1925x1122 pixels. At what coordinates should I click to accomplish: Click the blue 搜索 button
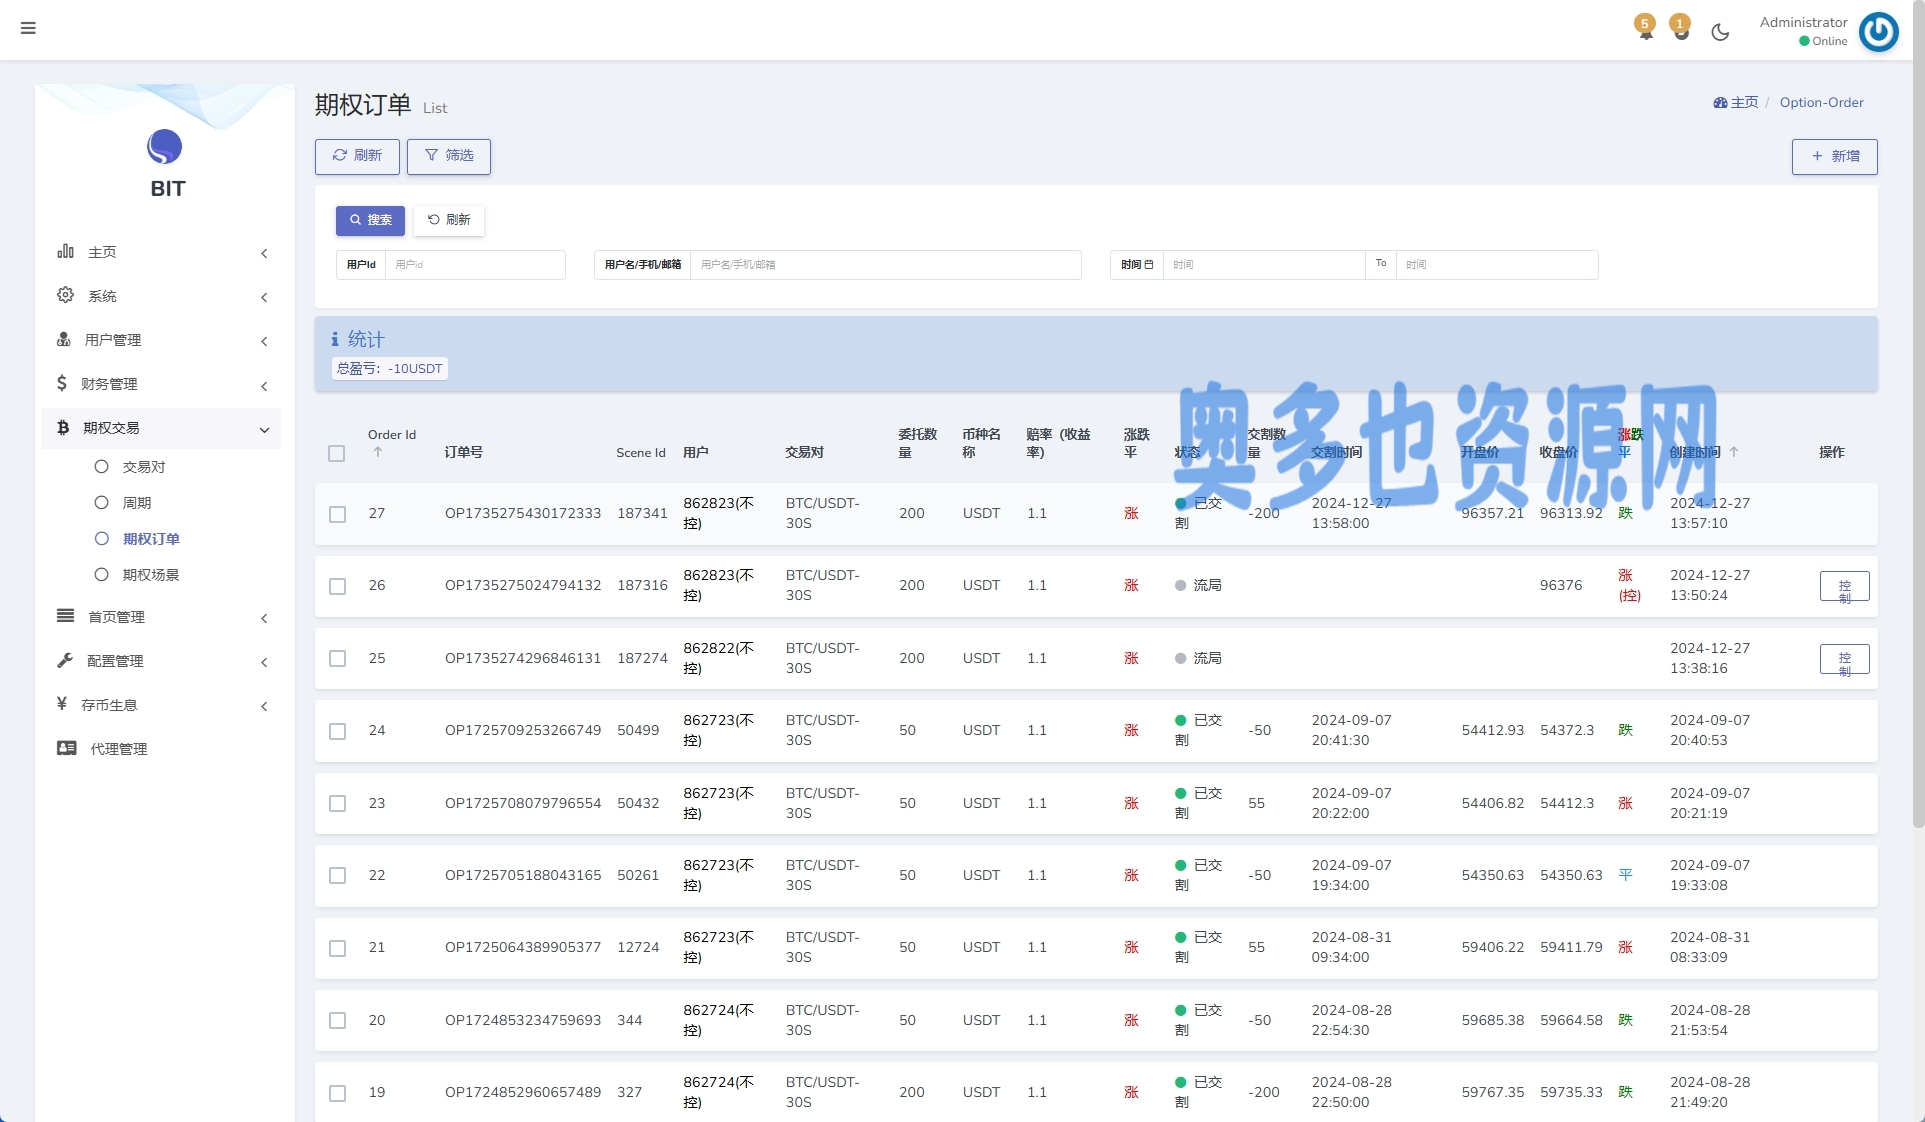tap(370, 220)
